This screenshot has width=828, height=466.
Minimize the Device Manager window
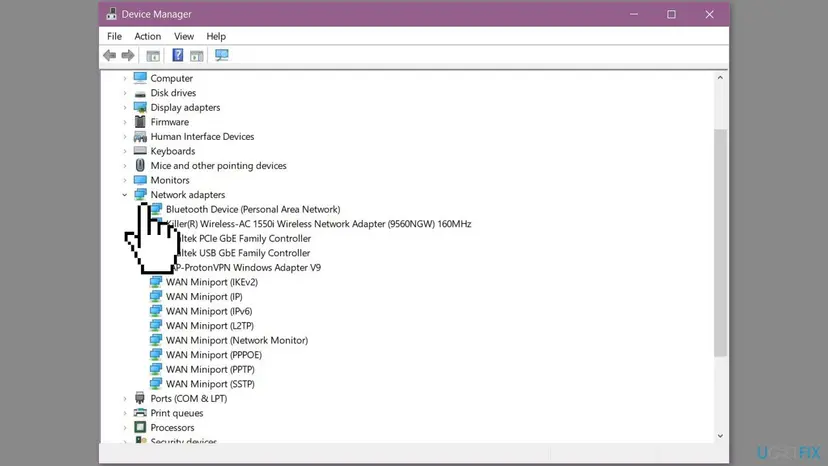click(x=634, y=14)
